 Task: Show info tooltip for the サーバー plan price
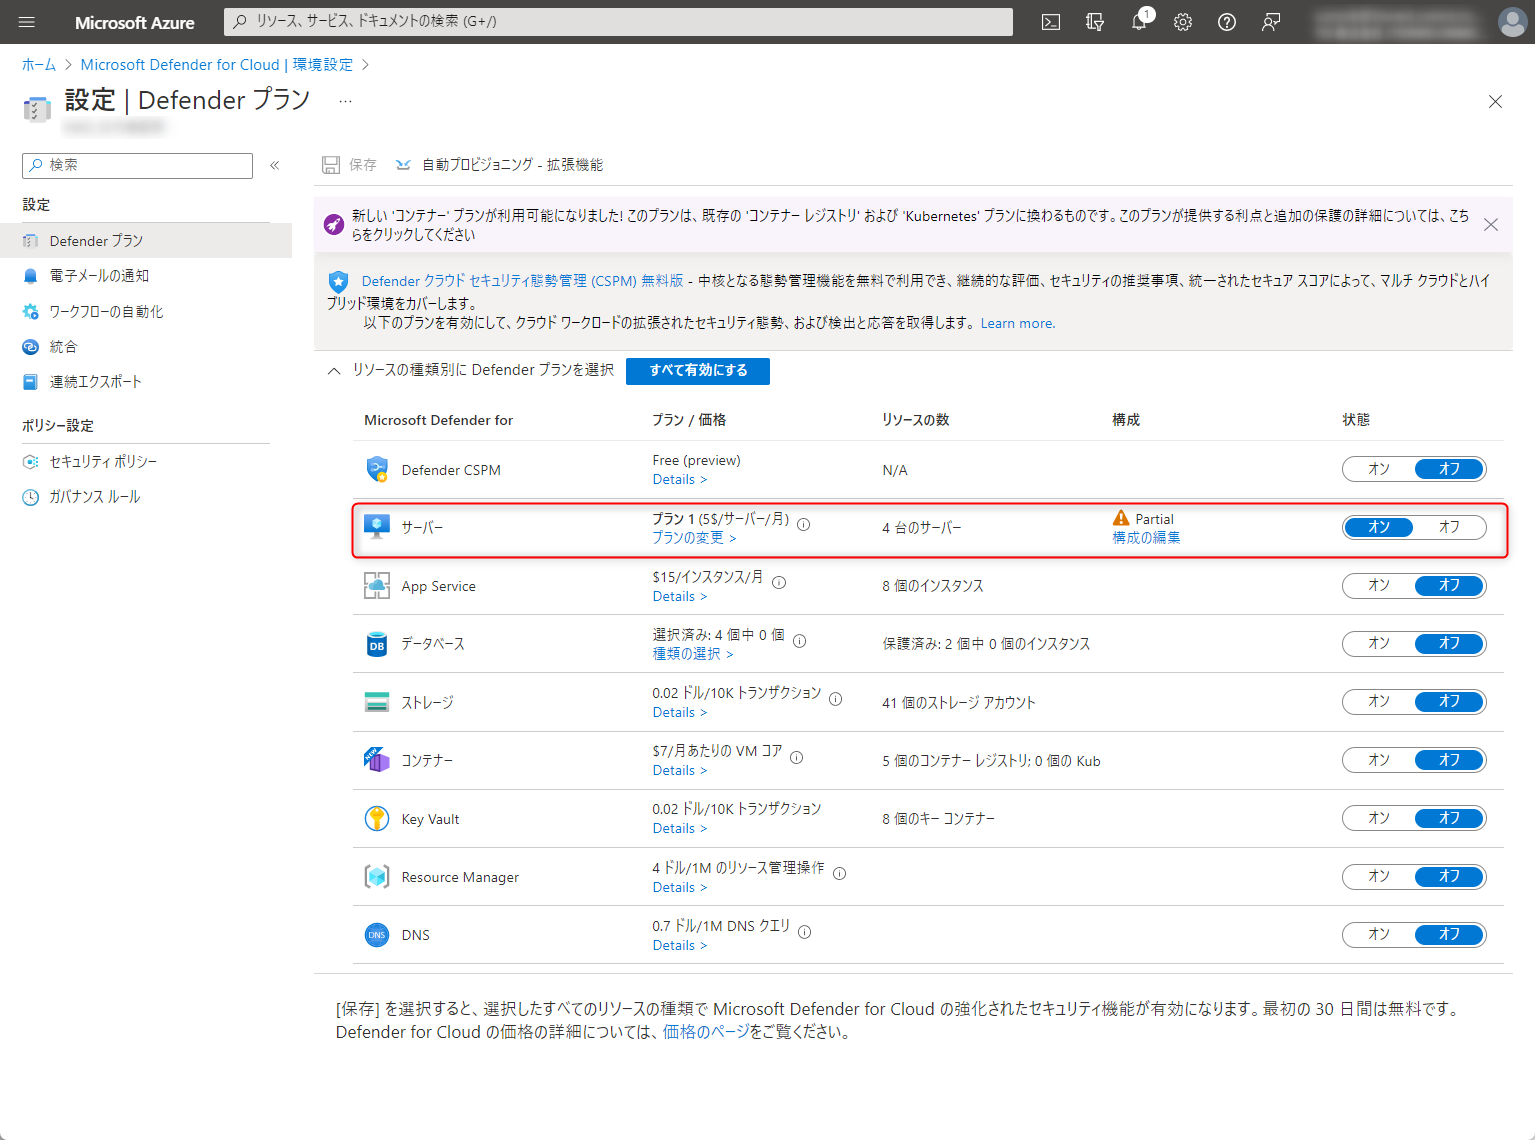tap(804, 524)
